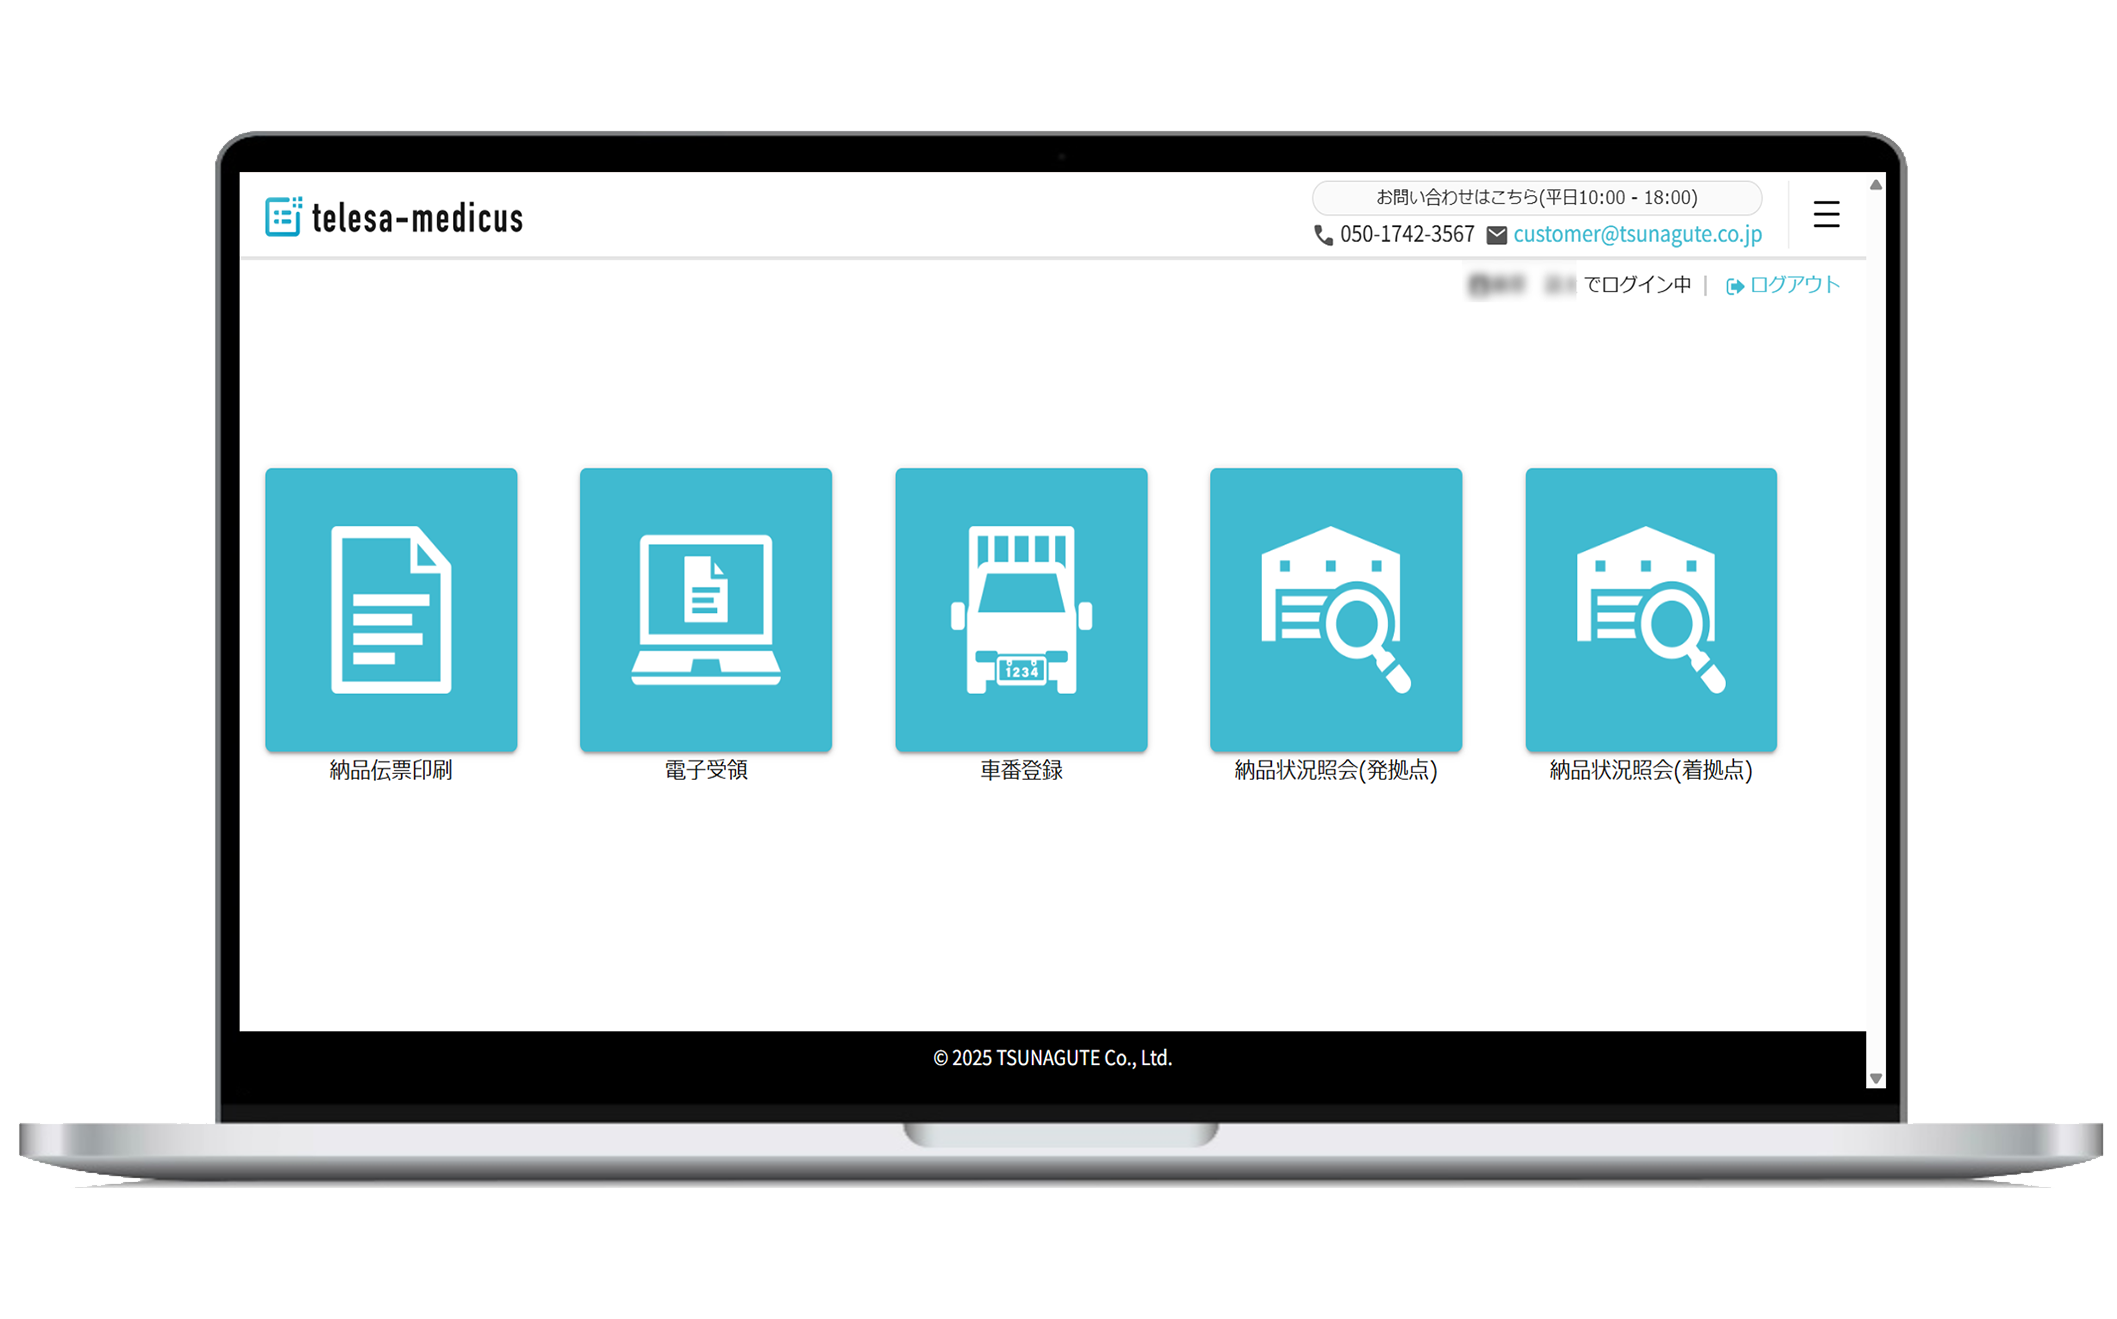Open the 納品伝票印刷 document tile
2117x1319 pixels.
(391, 609)
